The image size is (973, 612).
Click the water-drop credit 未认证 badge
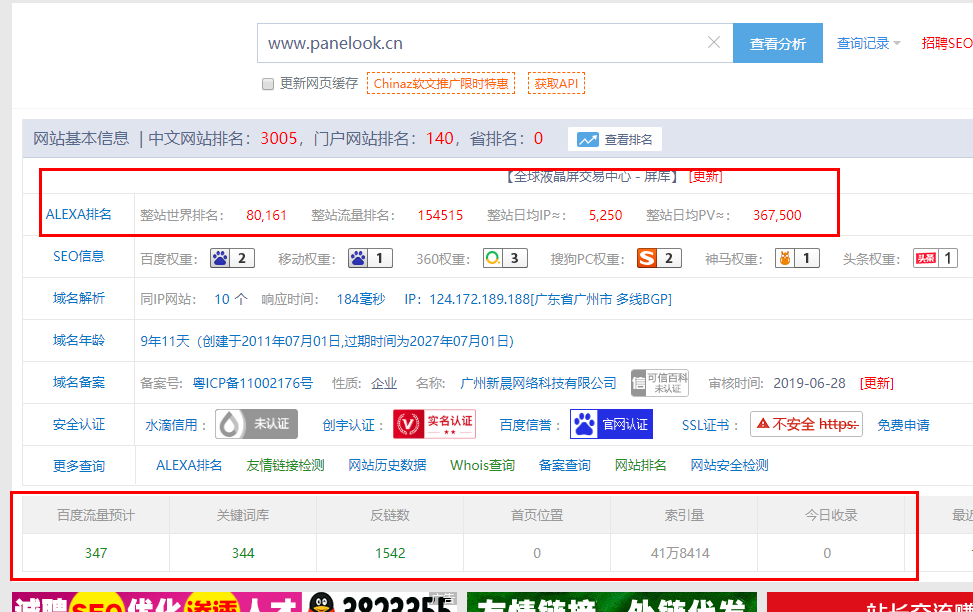(x=257, y=424)
